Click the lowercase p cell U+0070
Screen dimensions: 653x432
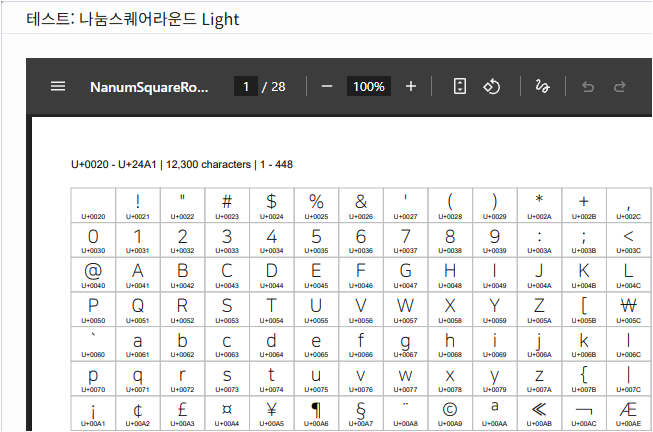coord(93,379)
